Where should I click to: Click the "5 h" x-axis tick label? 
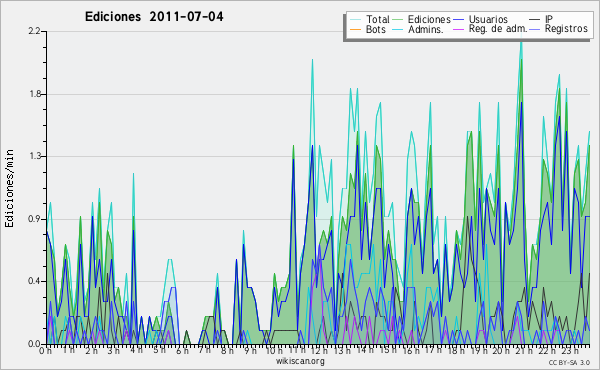pos(159,351)
